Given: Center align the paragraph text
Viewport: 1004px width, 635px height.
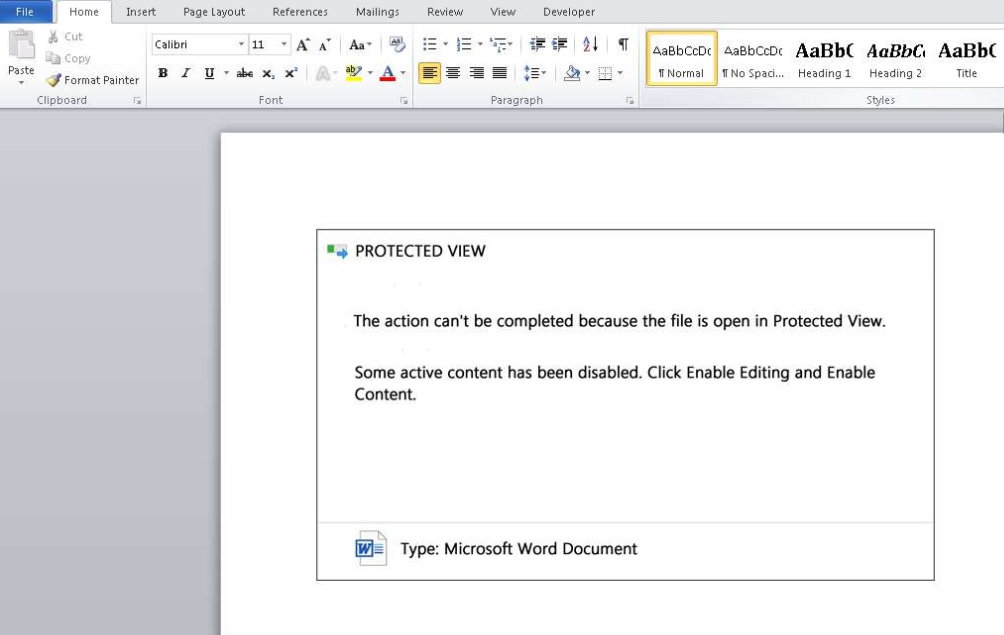Looking at the screenshot, I should [x=453, y=73].
